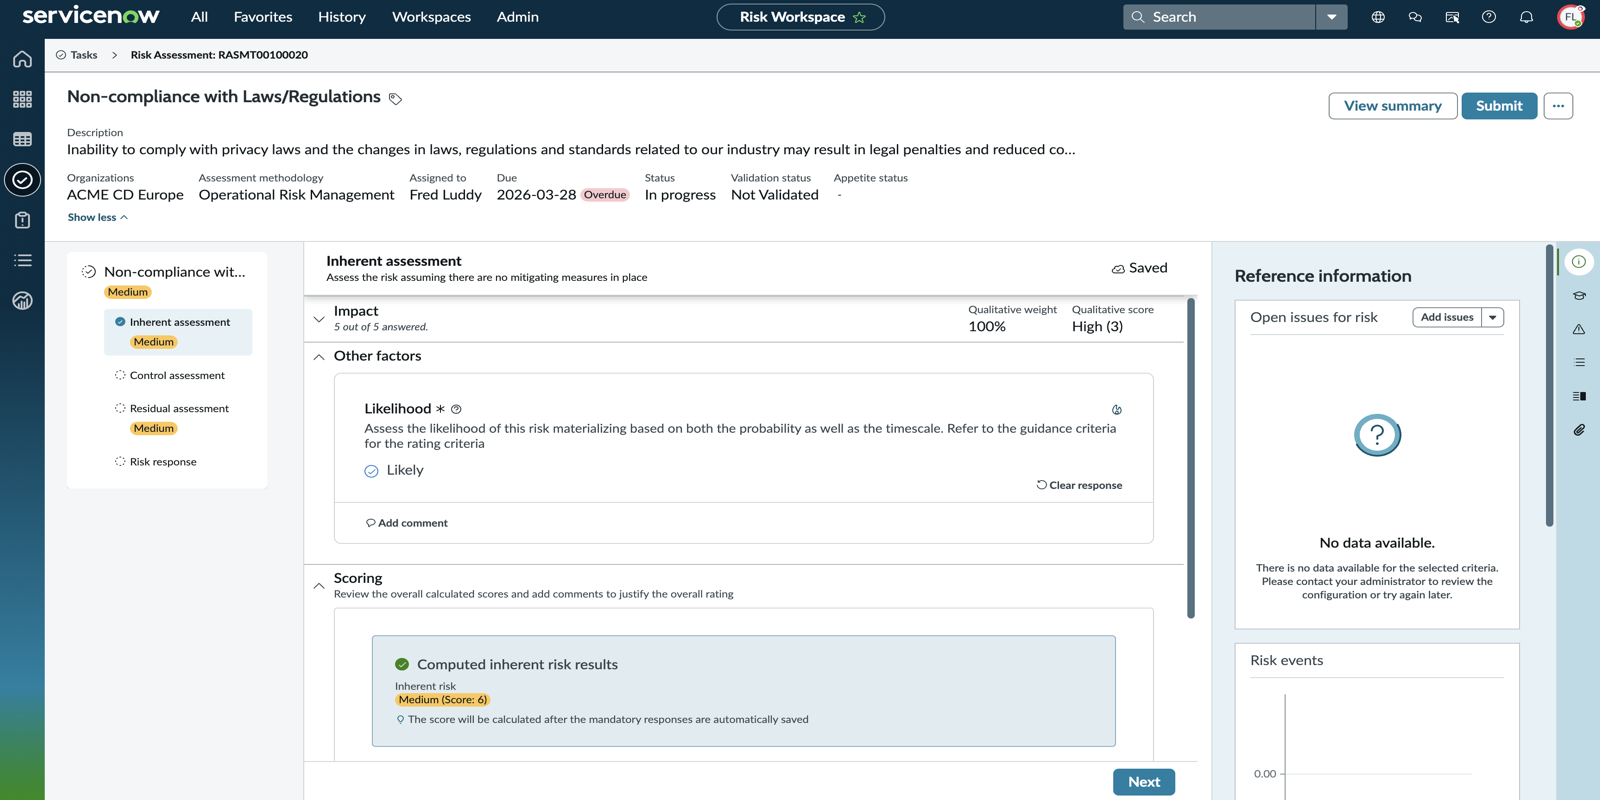Favorite Risk Workspace with star icon
The width and height of the screenshot is (1600, 800).
[x=859, y=17]
